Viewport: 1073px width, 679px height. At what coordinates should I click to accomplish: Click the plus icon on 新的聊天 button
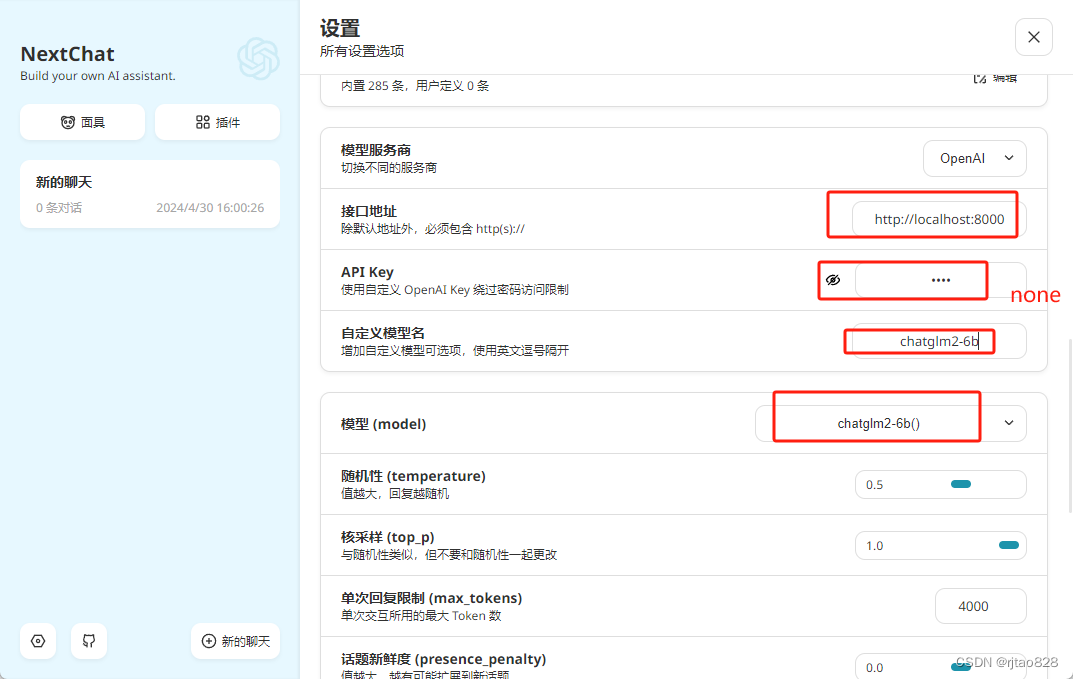pos(209,641)
